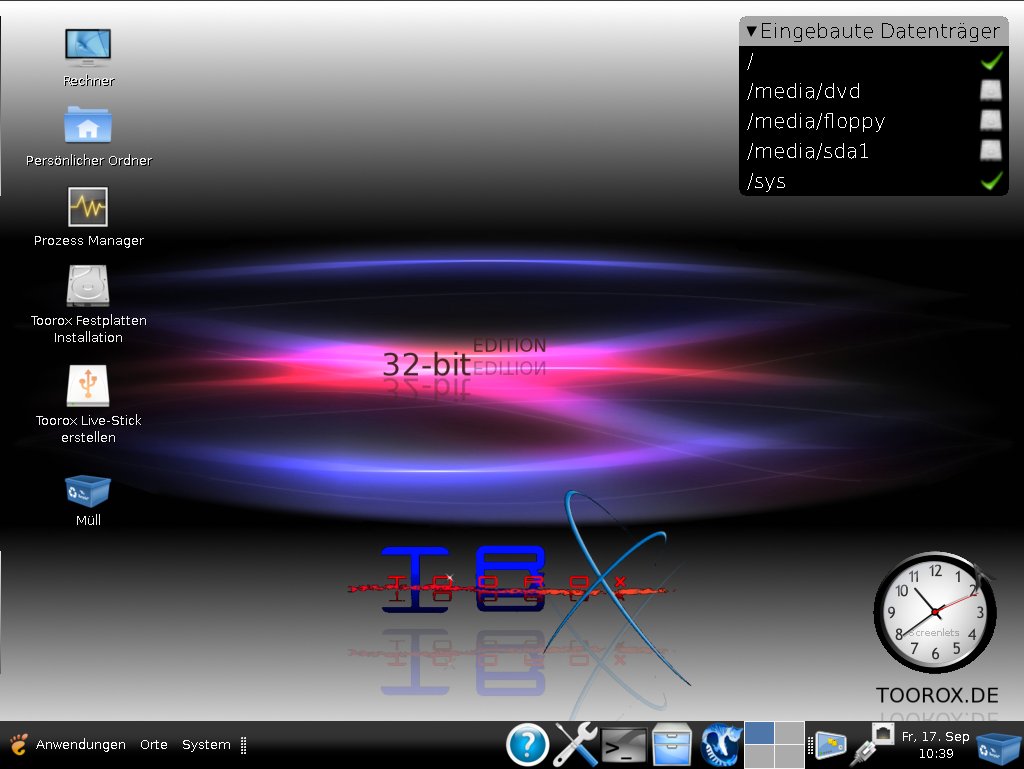The image size is (1024, 769).
Task: Open the trash applet in panel corner
Action: tap(998, 747)
